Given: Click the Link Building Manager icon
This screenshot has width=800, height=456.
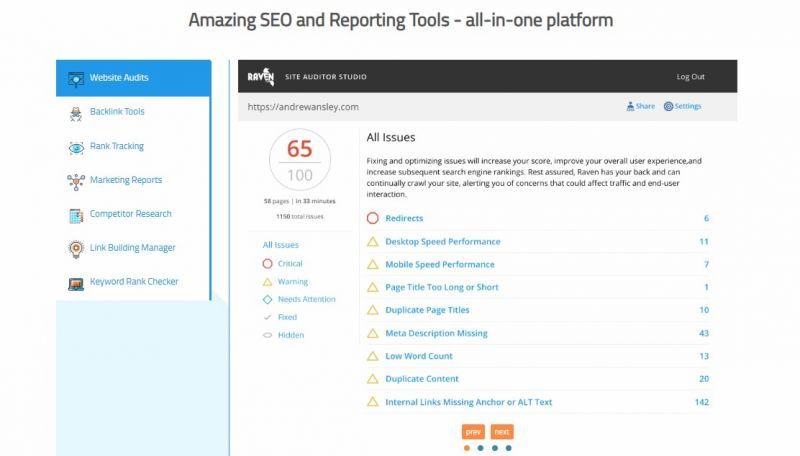Looking at the screenshot, I should point(75,249).
